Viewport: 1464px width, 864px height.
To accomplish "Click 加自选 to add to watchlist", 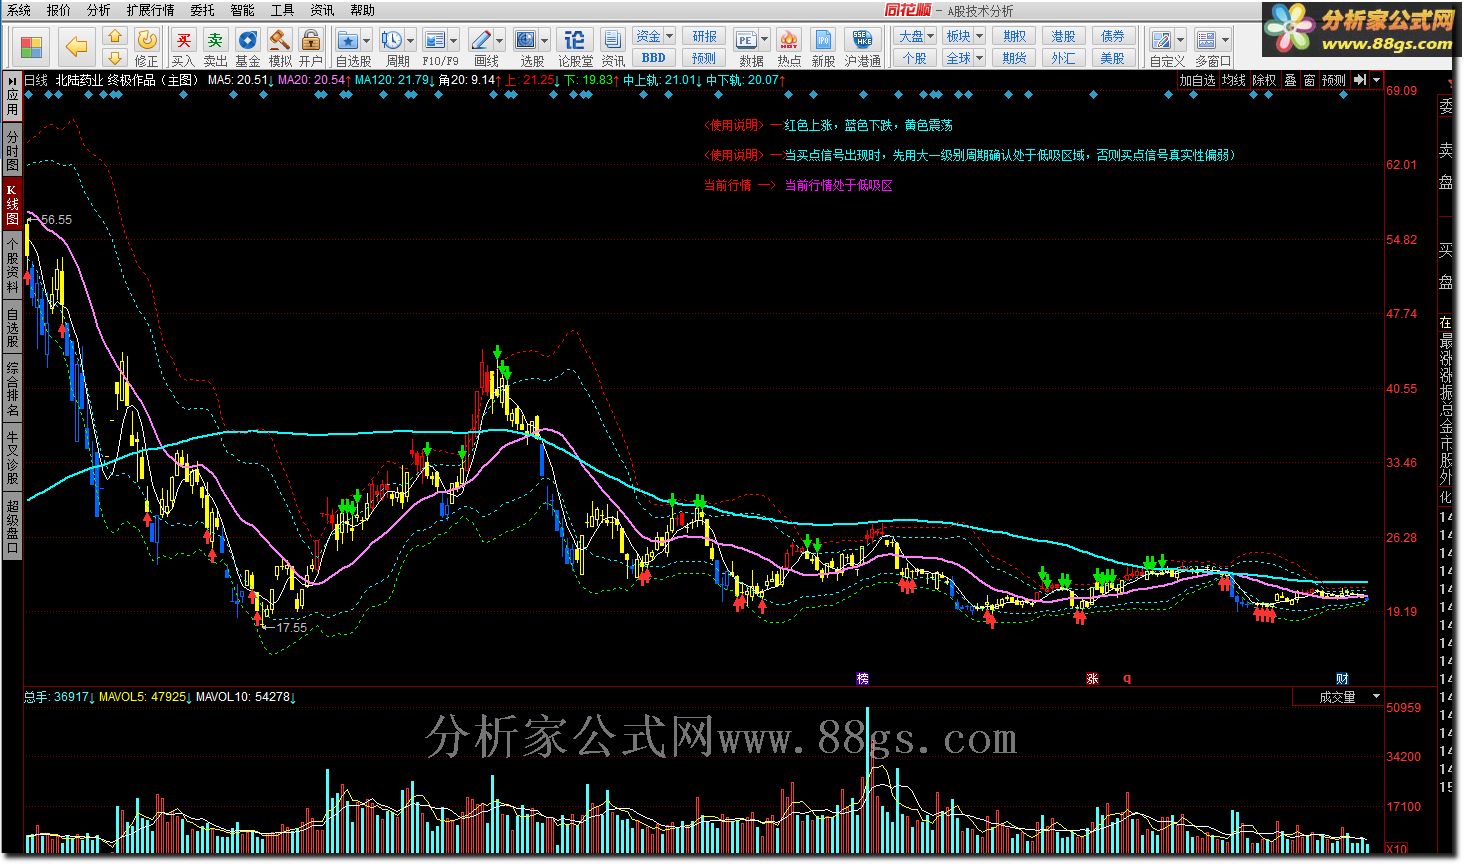I will [1197, 80].
